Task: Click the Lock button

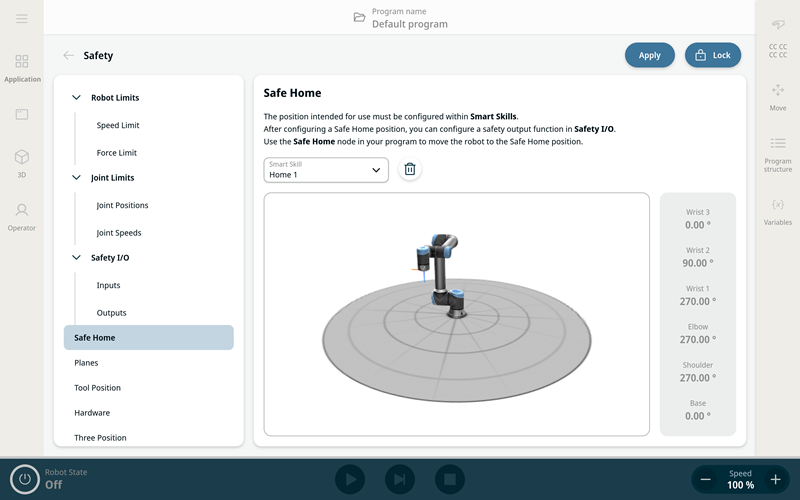Action: point(712,56)
